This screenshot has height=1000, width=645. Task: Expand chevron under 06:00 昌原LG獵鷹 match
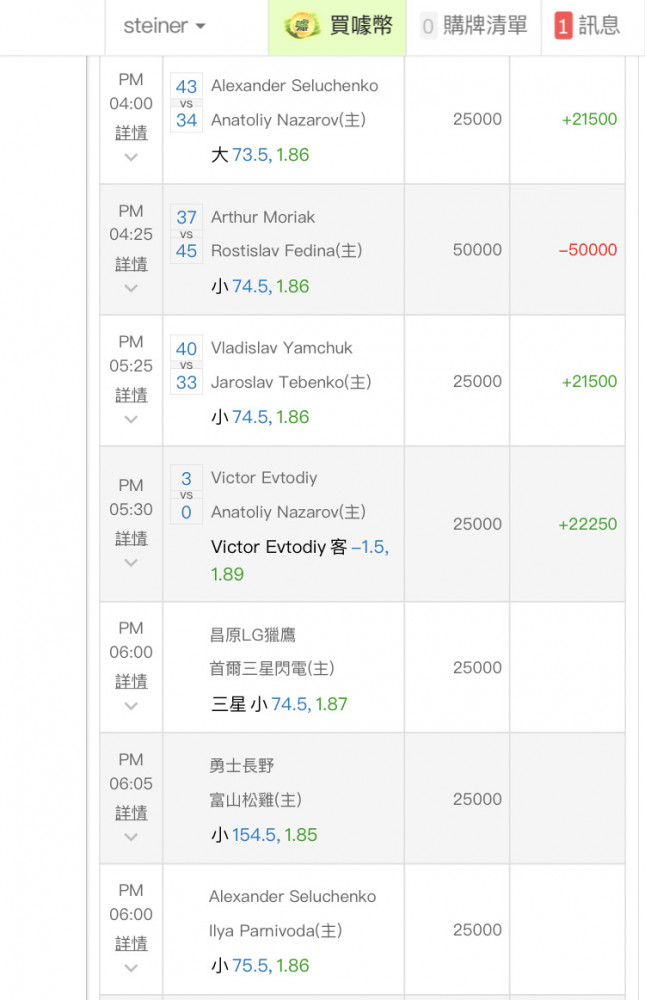[x=131, y=705]
